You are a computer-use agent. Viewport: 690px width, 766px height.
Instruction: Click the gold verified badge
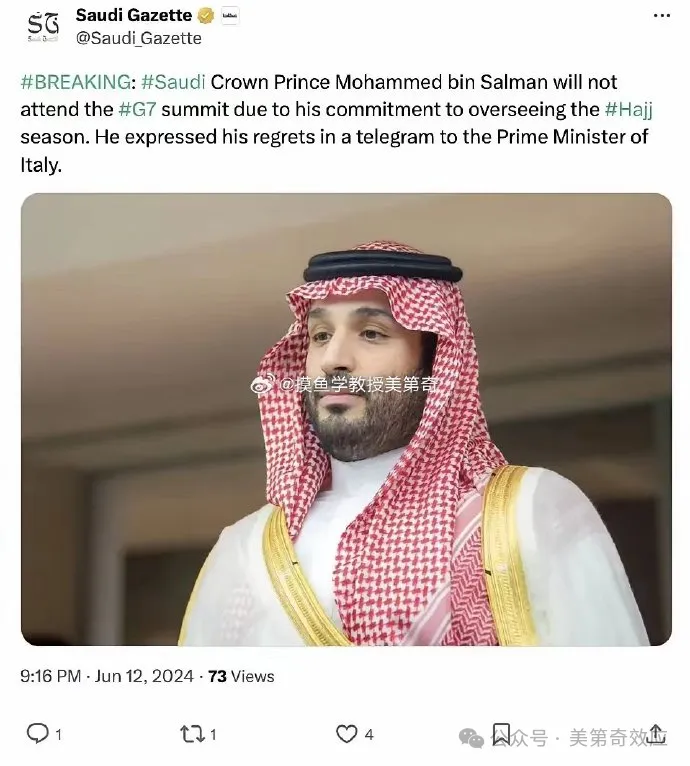(206, 16)
